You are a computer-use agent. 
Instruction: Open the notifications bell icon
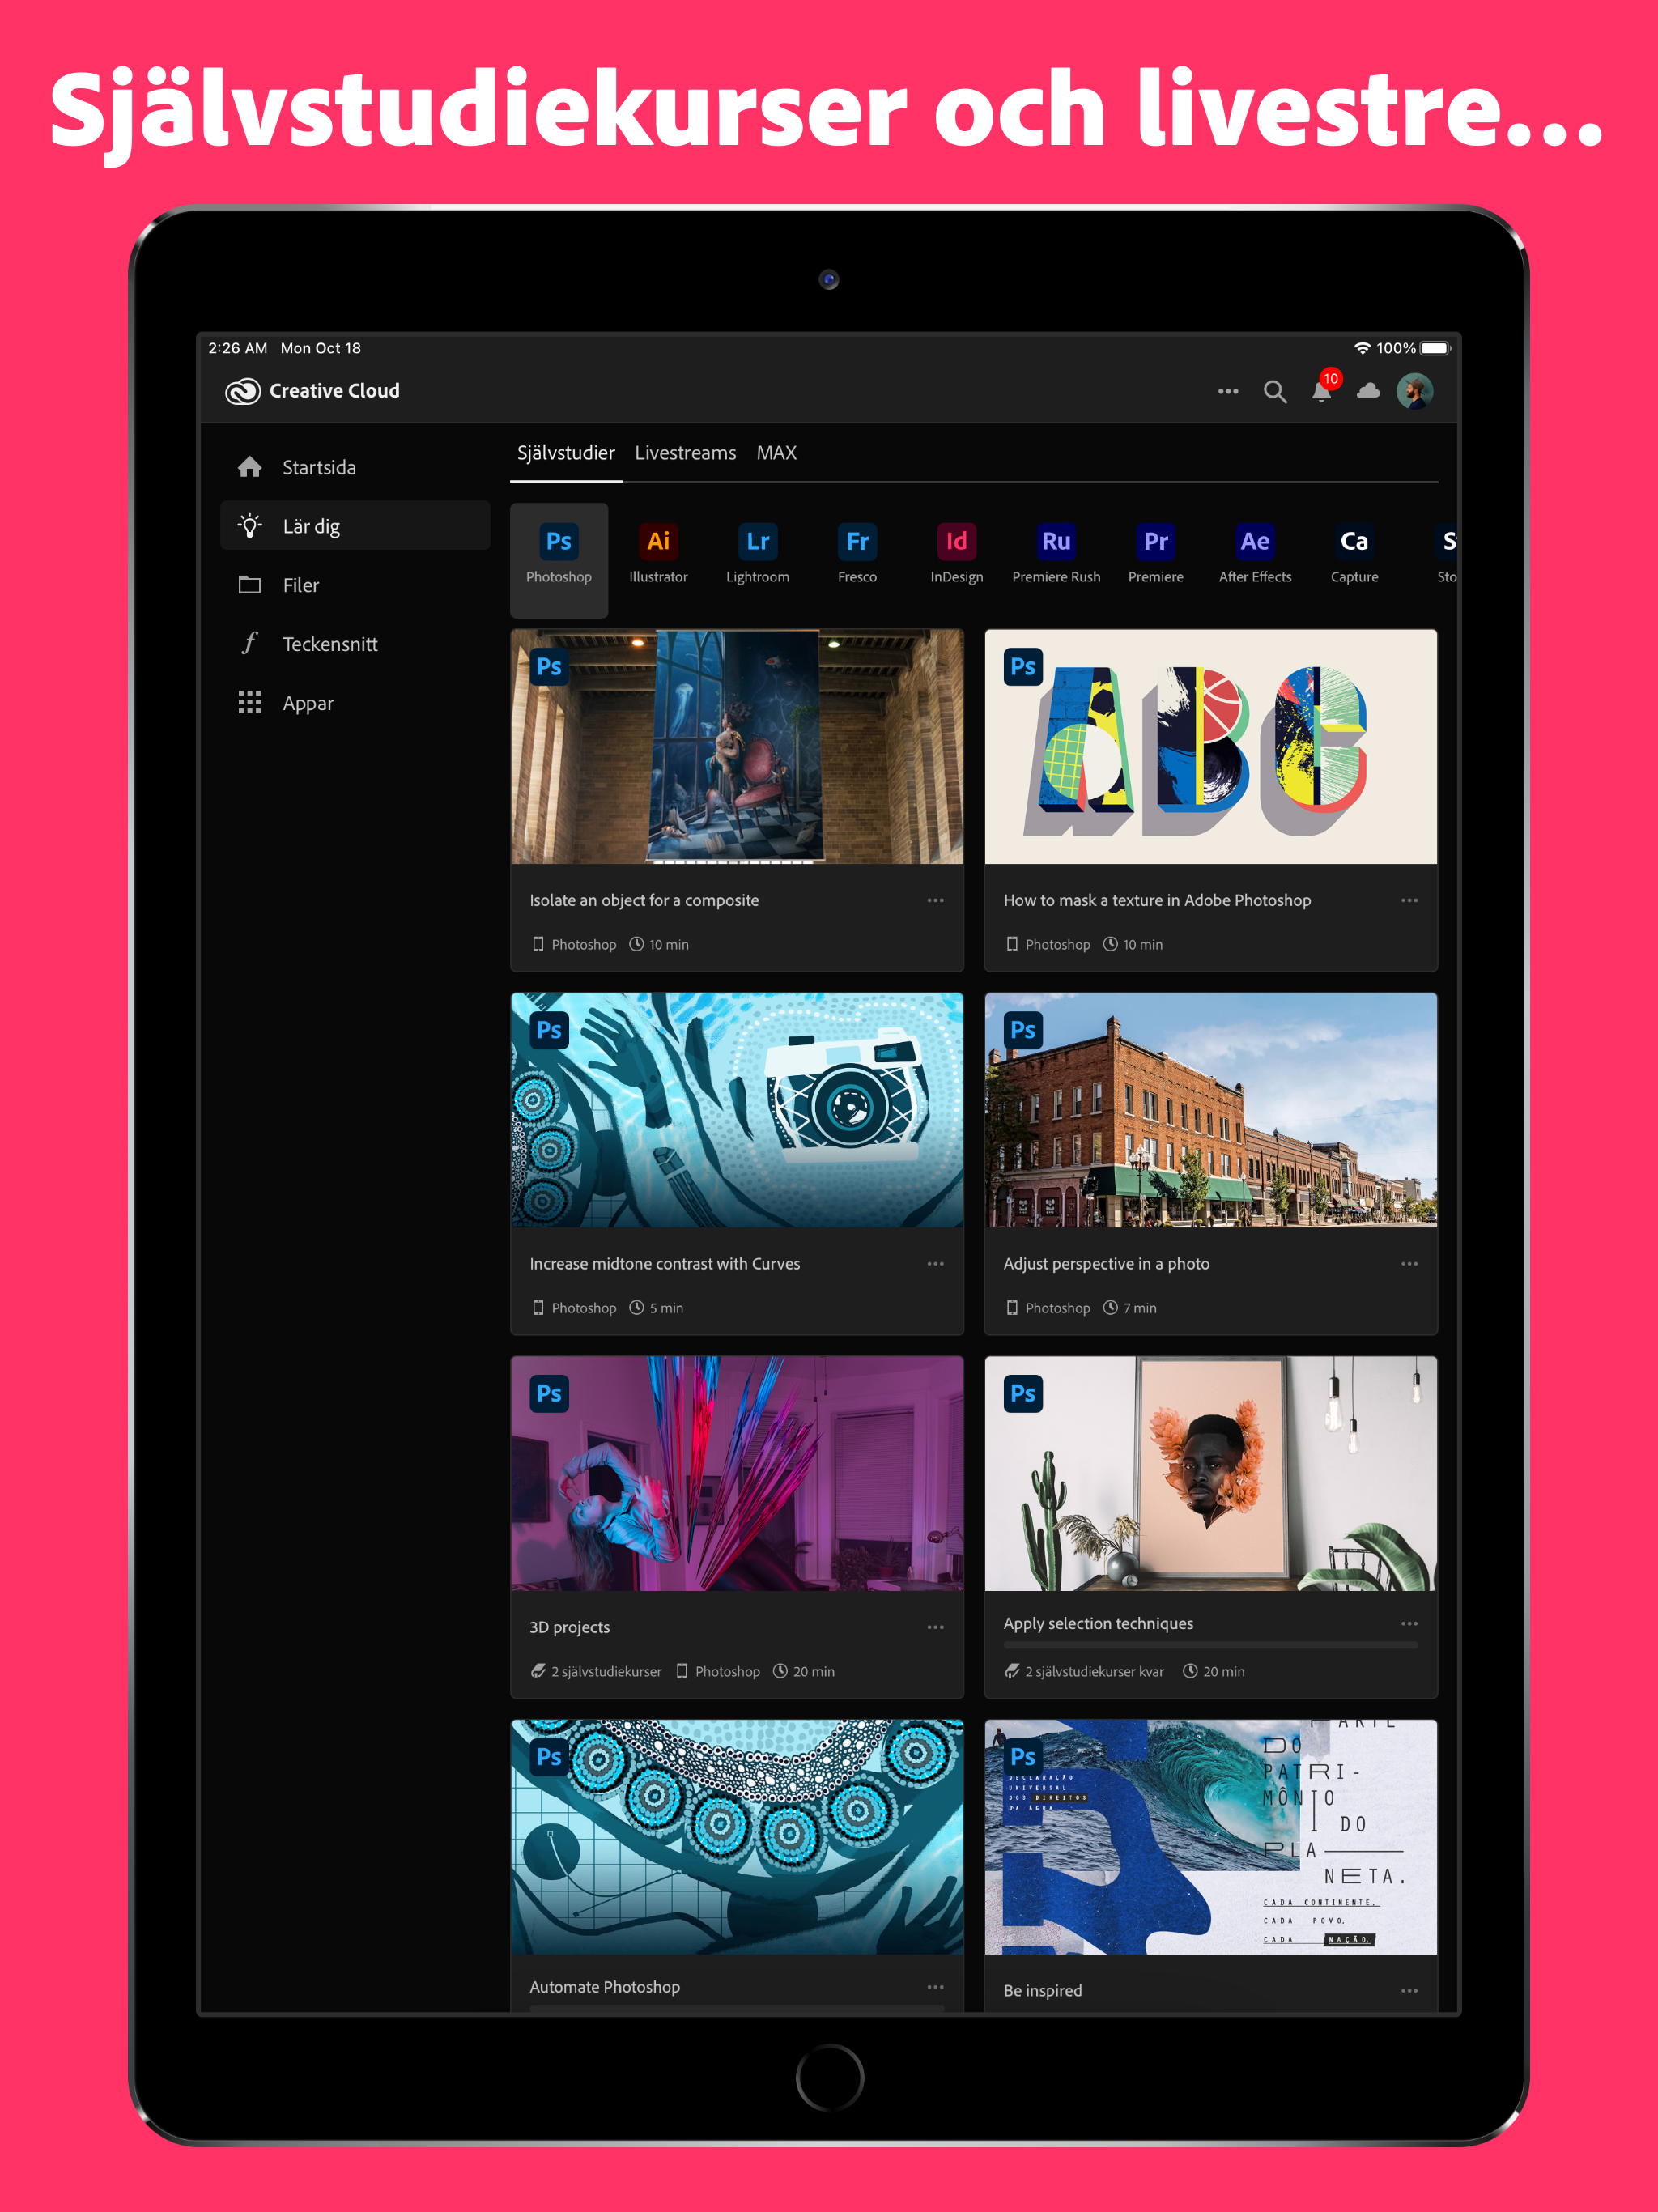point(1321,392)
